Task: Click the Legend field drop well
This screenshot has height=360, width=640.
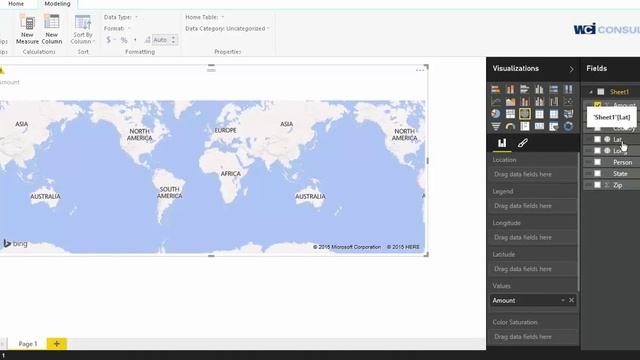Action: (533, 206)
